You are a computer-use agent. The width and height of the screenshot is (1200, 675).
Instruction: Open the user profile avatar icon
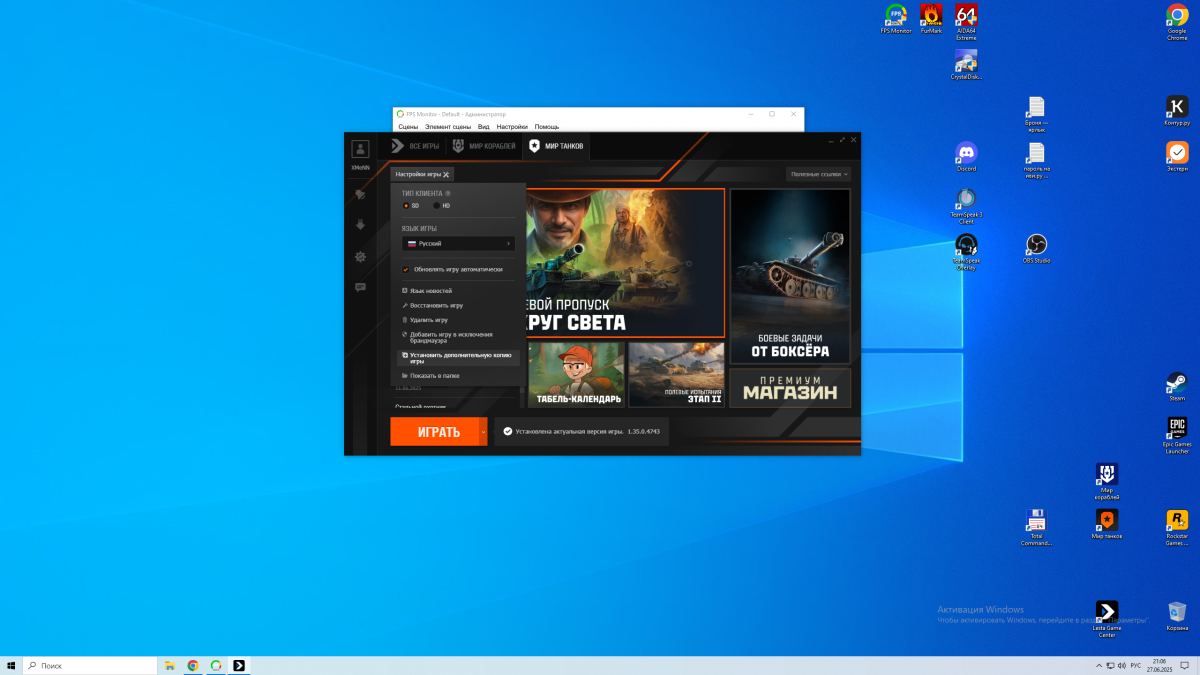tap(360, 149)
